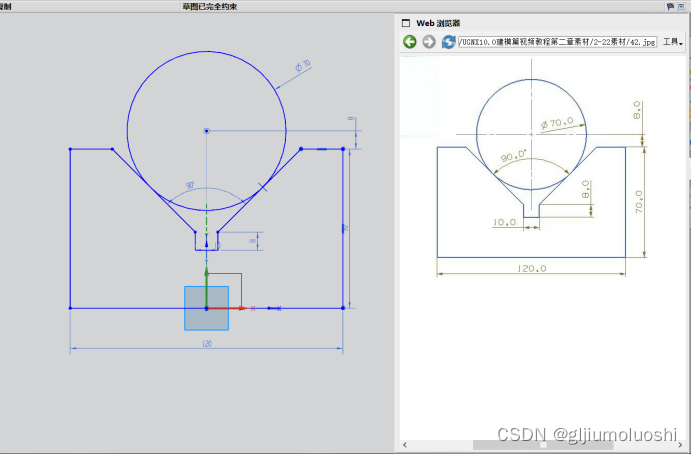Open the 工具 tools dropdown

(x=673, y=42)
